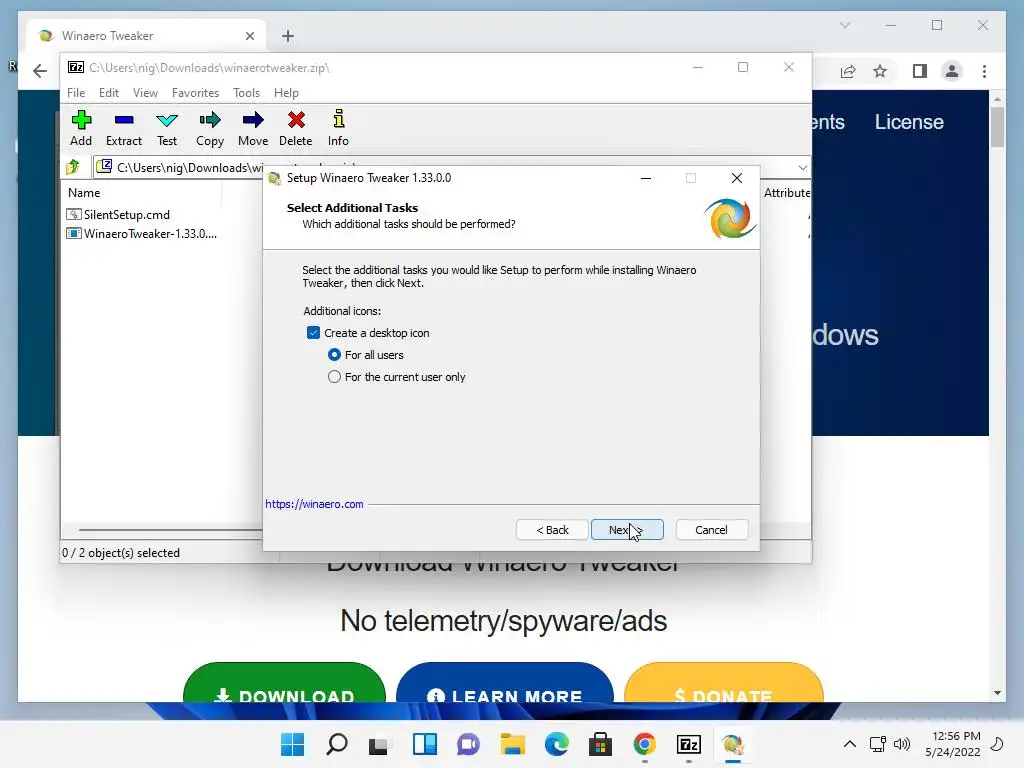Image resolution: width=1024 pixels, height=768 pixels.
Task: Open the Chrome profile avatar
Action: pos(952,71)
